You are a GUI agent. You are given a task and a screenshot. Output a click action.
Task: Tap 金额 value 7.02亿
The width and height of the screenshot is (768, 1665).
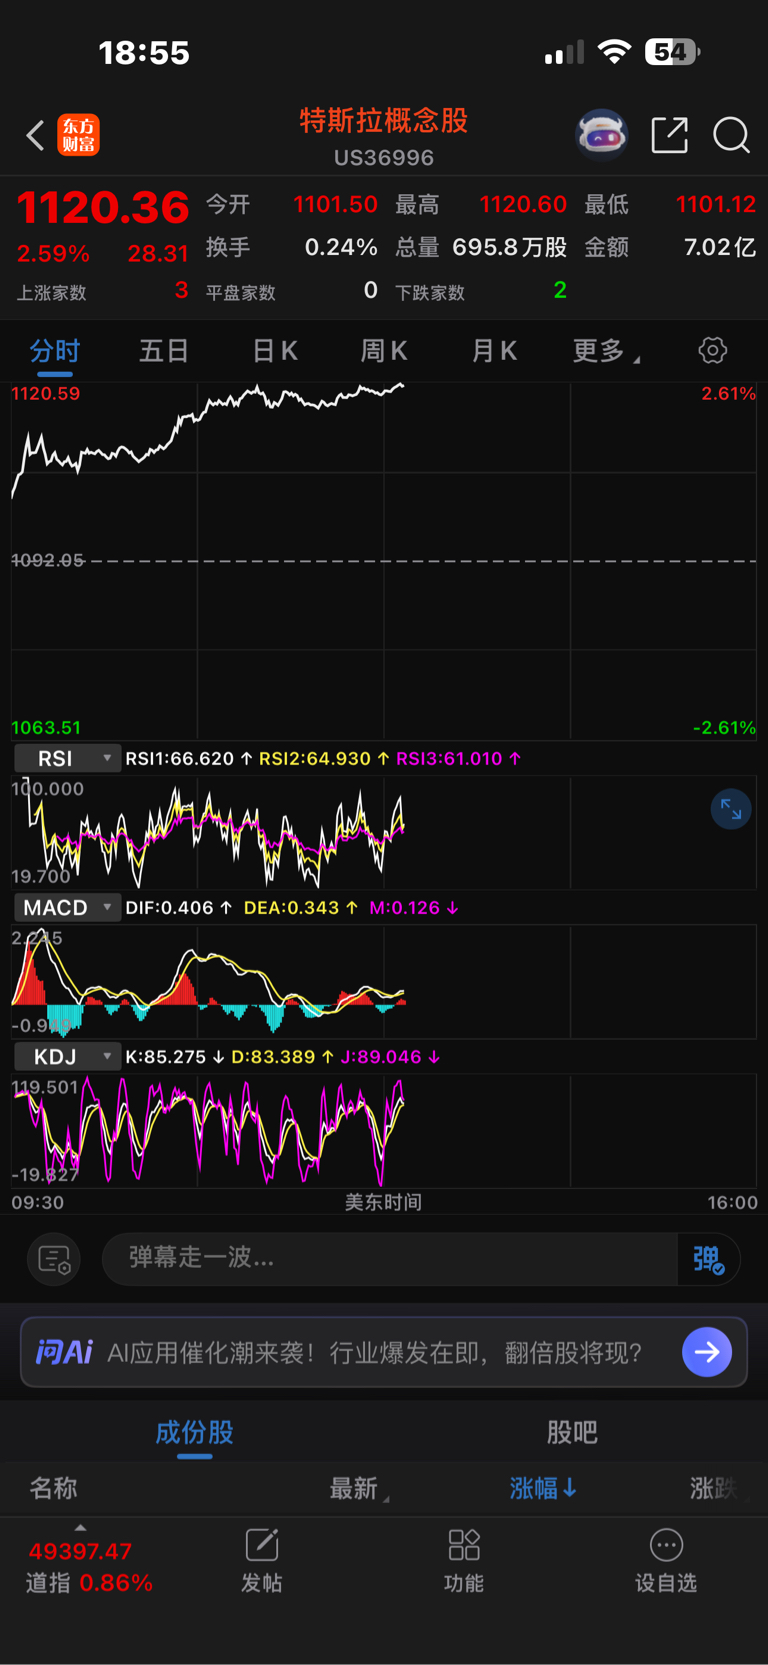pyautogui.click(x=720, y=247)
